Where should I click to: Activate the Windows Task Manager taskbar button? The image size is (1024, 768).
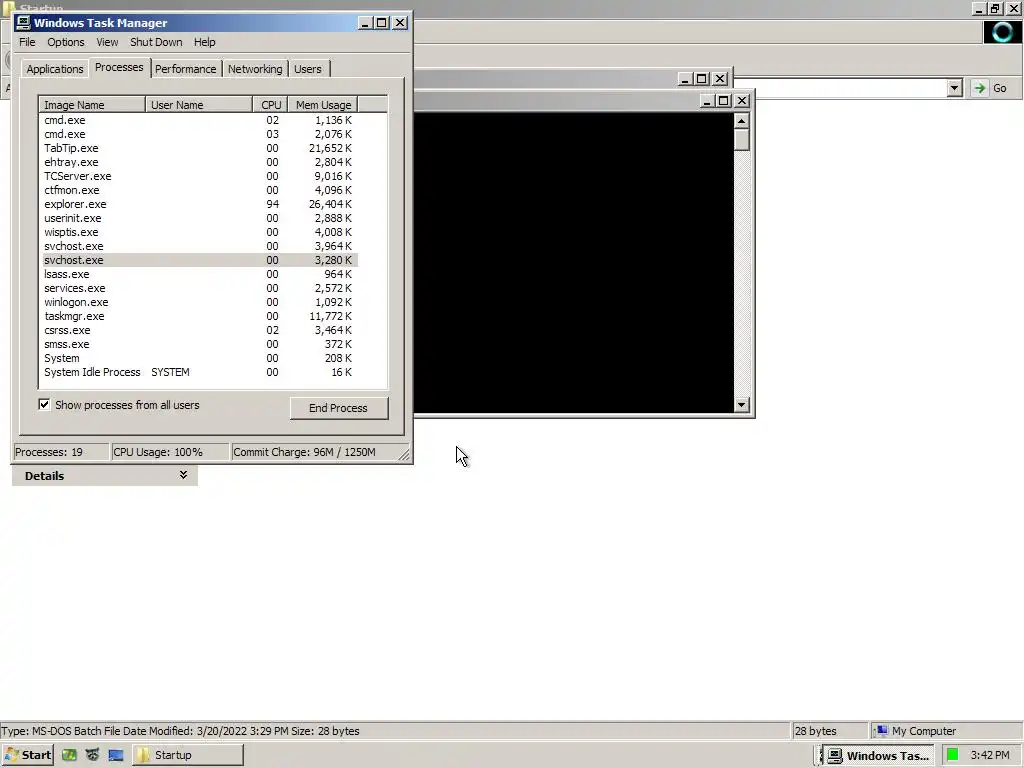click(x=878, y=756)
